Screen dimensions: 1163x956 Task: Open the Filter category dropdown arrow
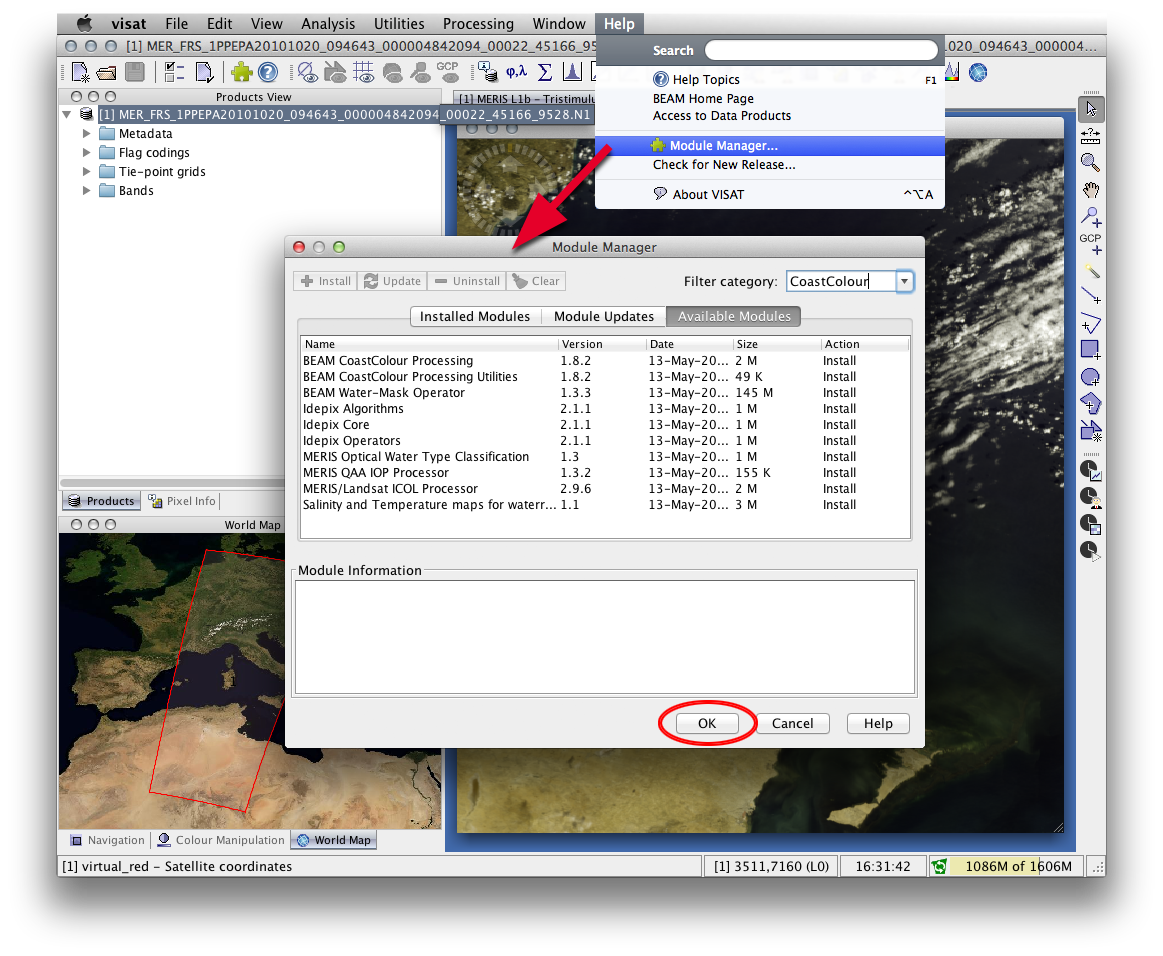pos(904,281)
